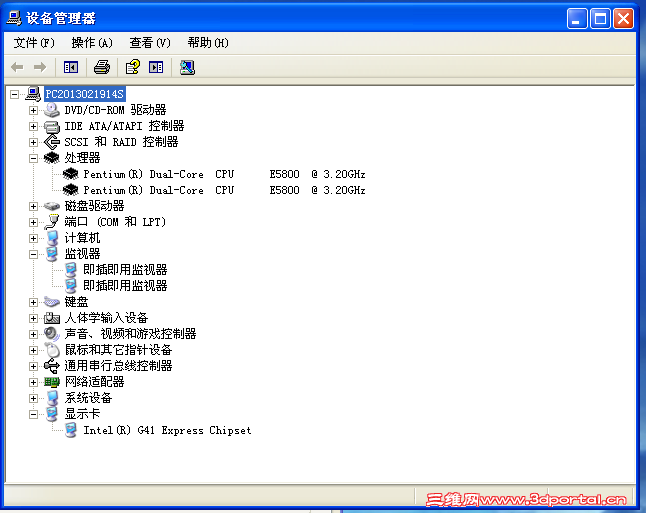Screen dimensions: 646x513
Task: Open properties help icon with question mark
Action: click(133, 67)
